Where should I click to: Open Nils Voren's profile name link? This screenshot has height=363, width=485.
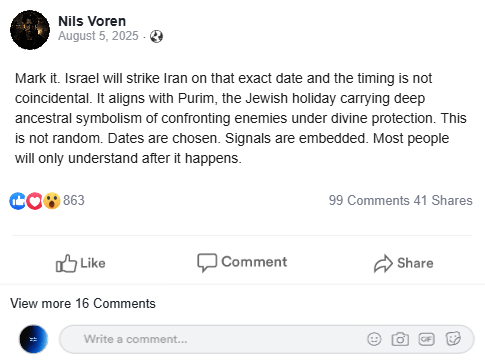click(x=92, y=21)
